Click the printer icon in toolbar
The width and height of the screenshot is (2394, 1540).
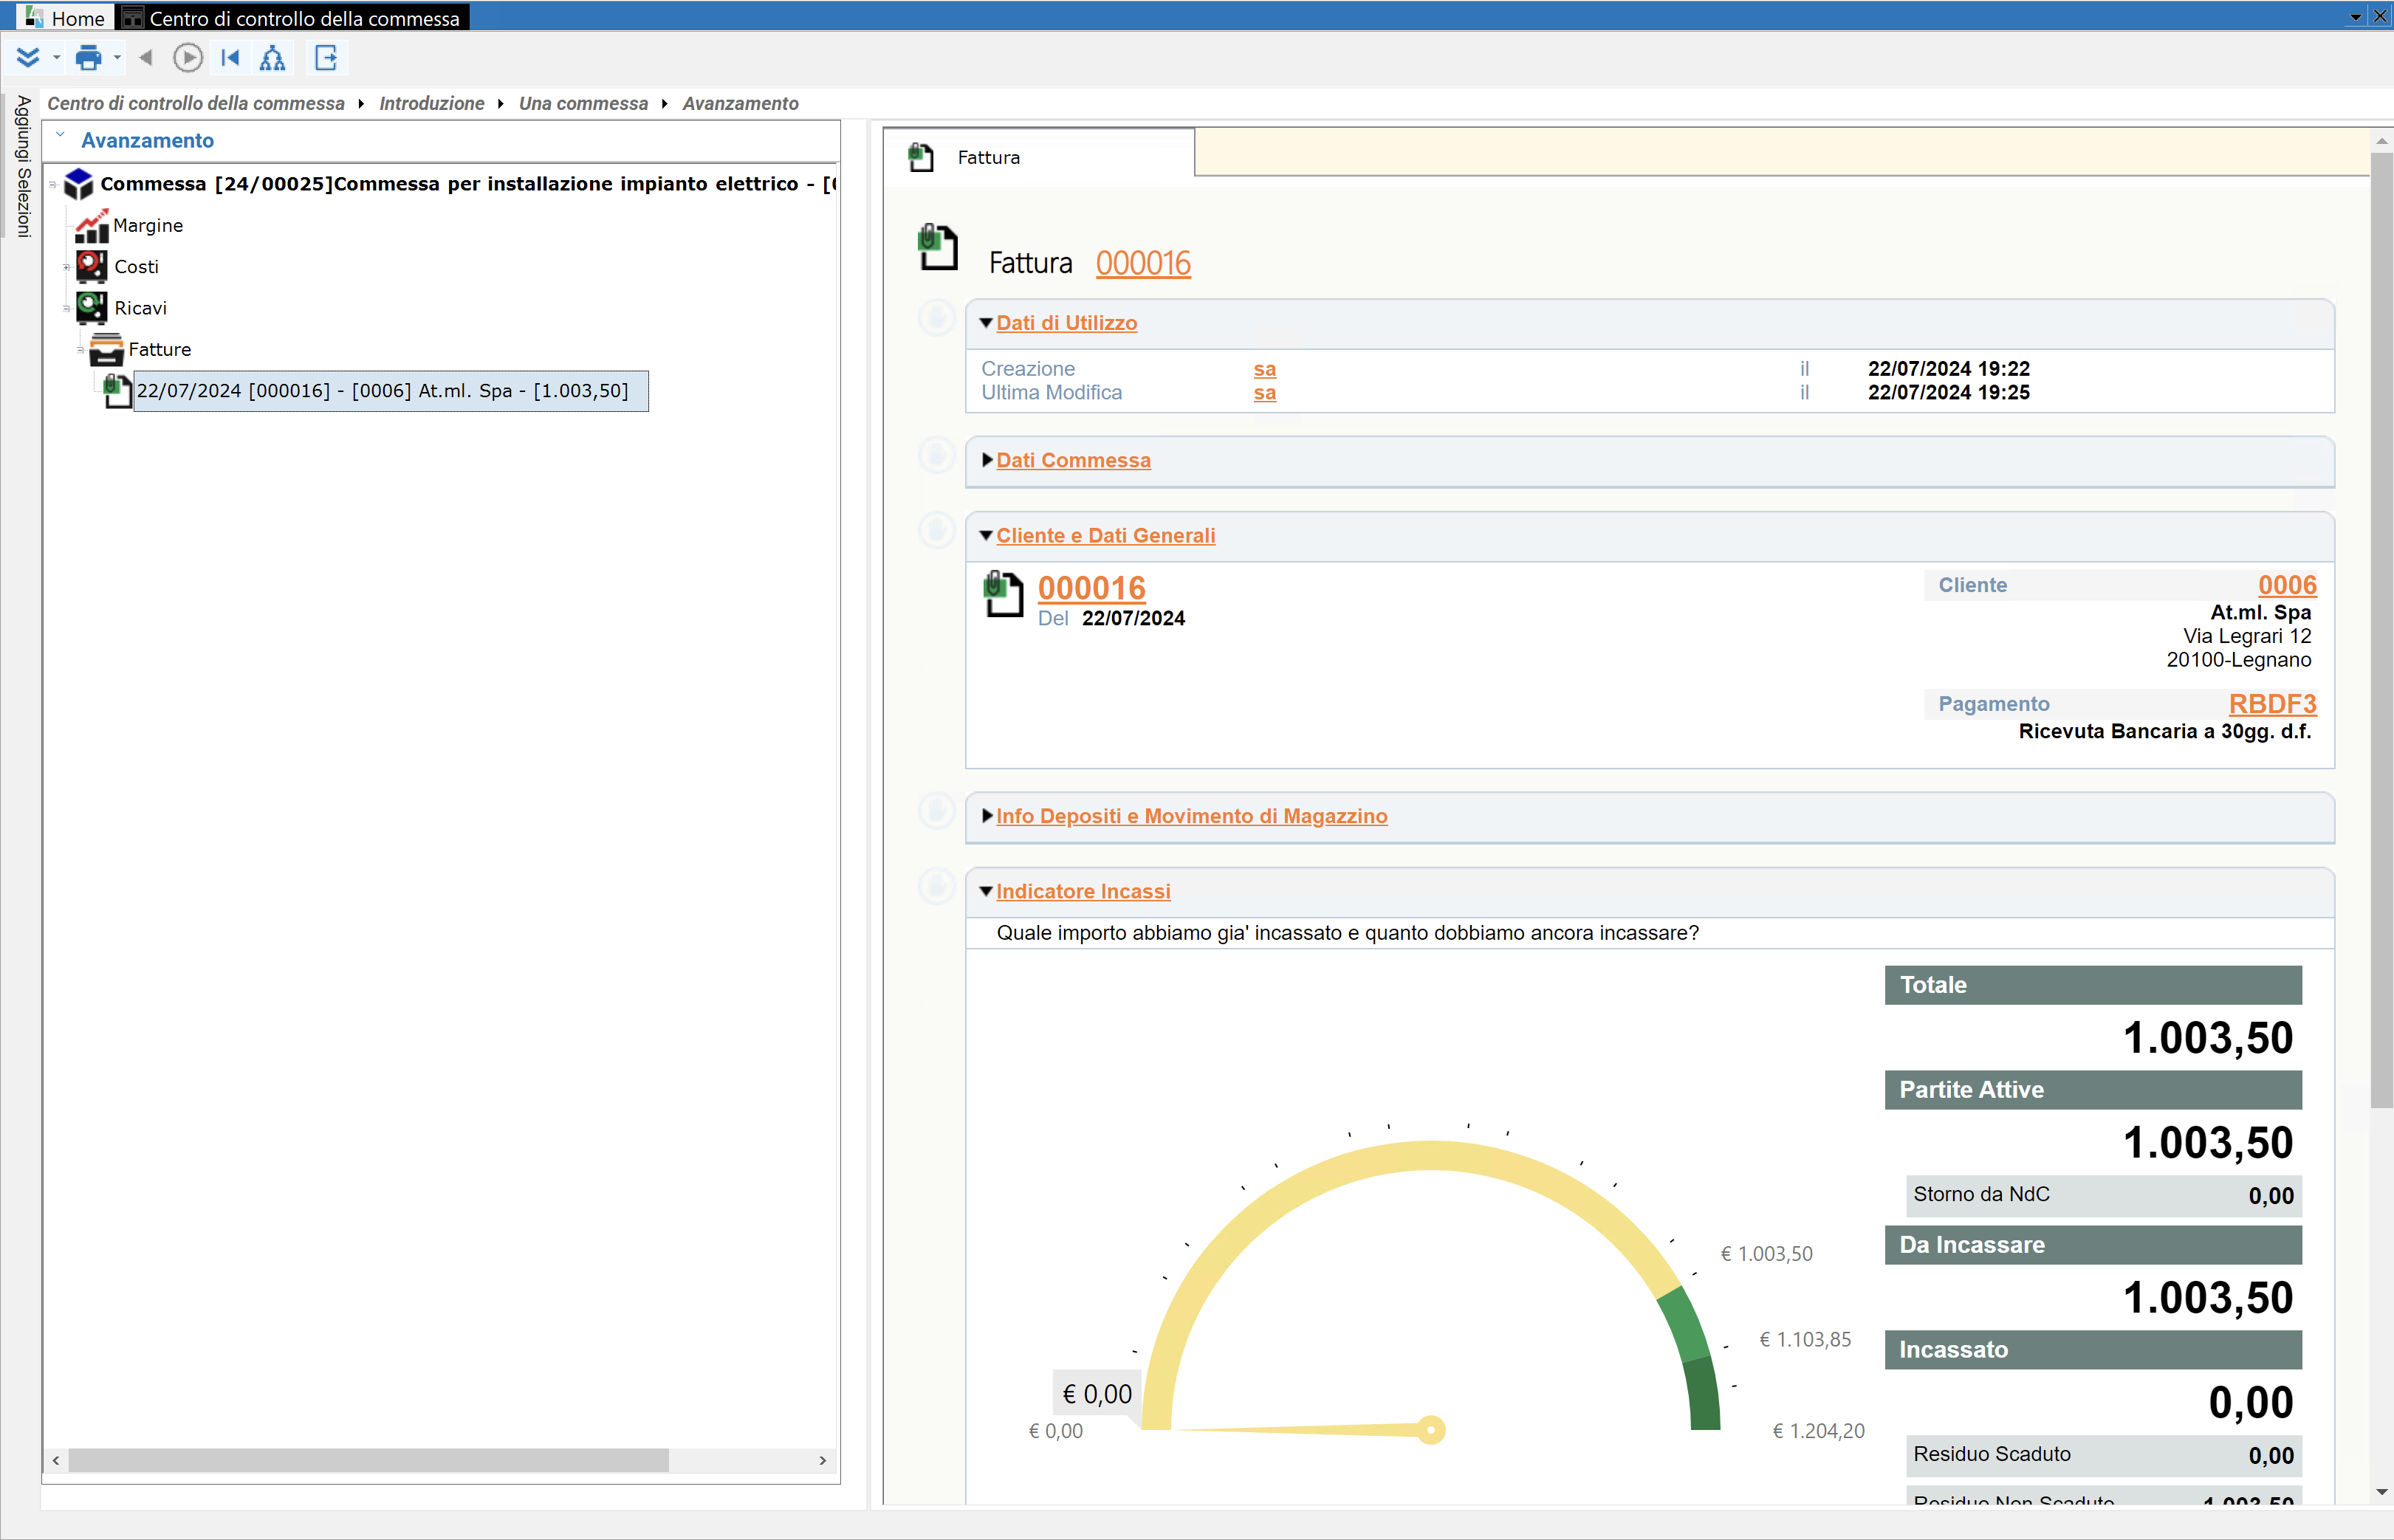pos(88,58)
